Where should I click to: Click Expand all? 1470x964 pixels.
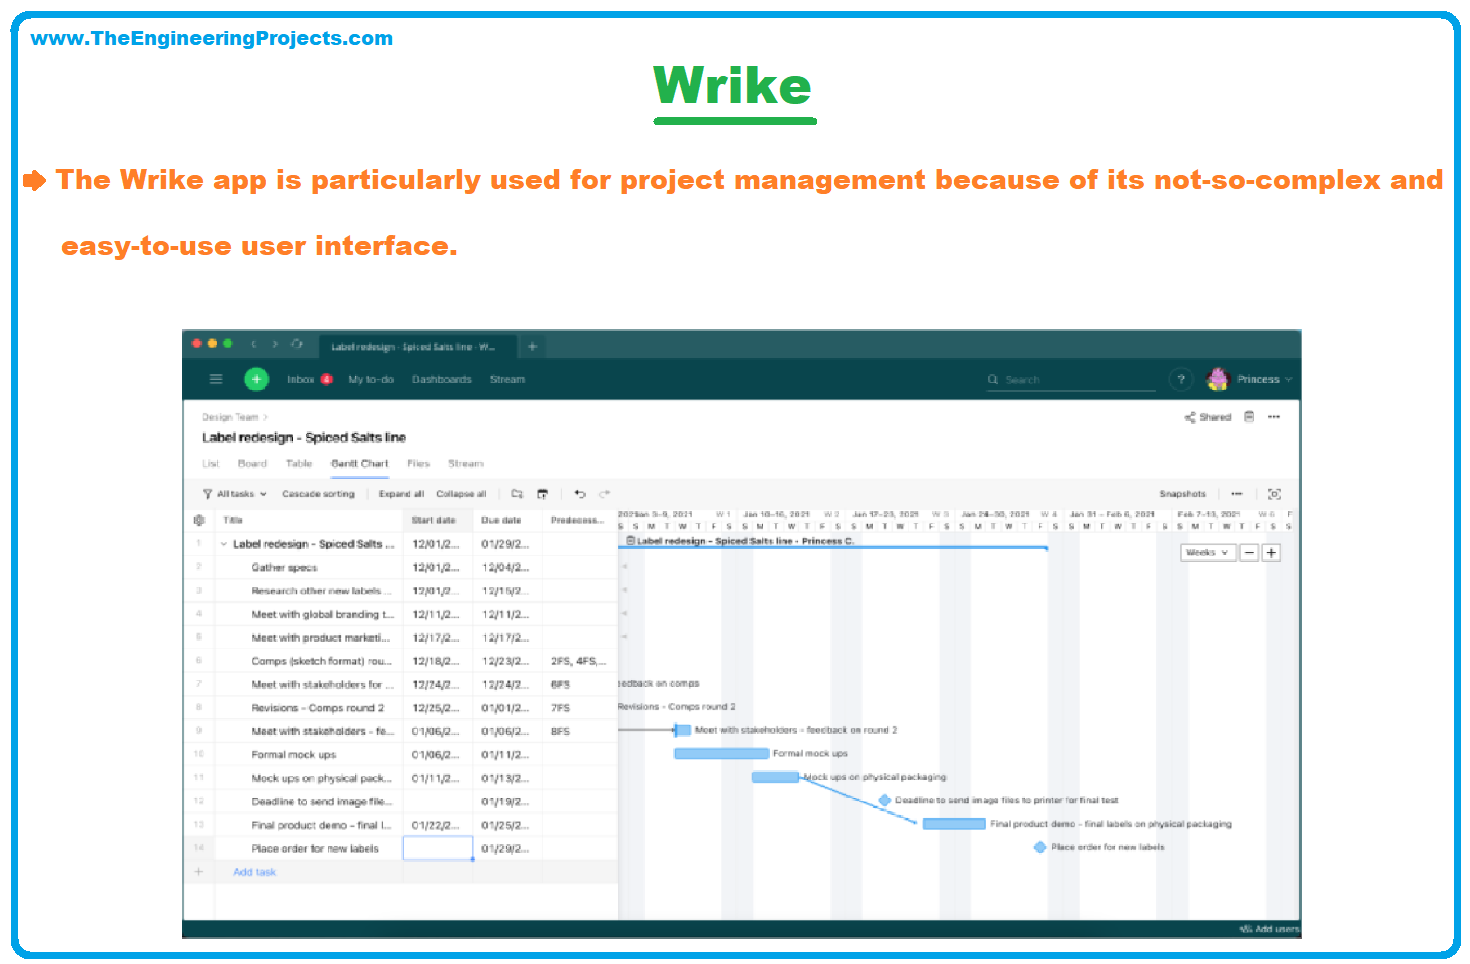click(401, 494)
